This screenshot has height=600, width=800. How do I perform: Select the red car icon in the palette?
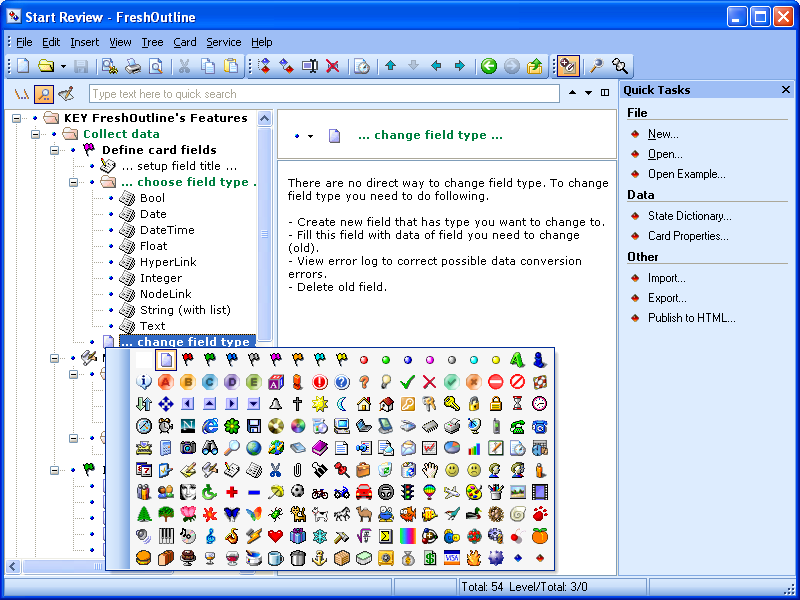364,492
